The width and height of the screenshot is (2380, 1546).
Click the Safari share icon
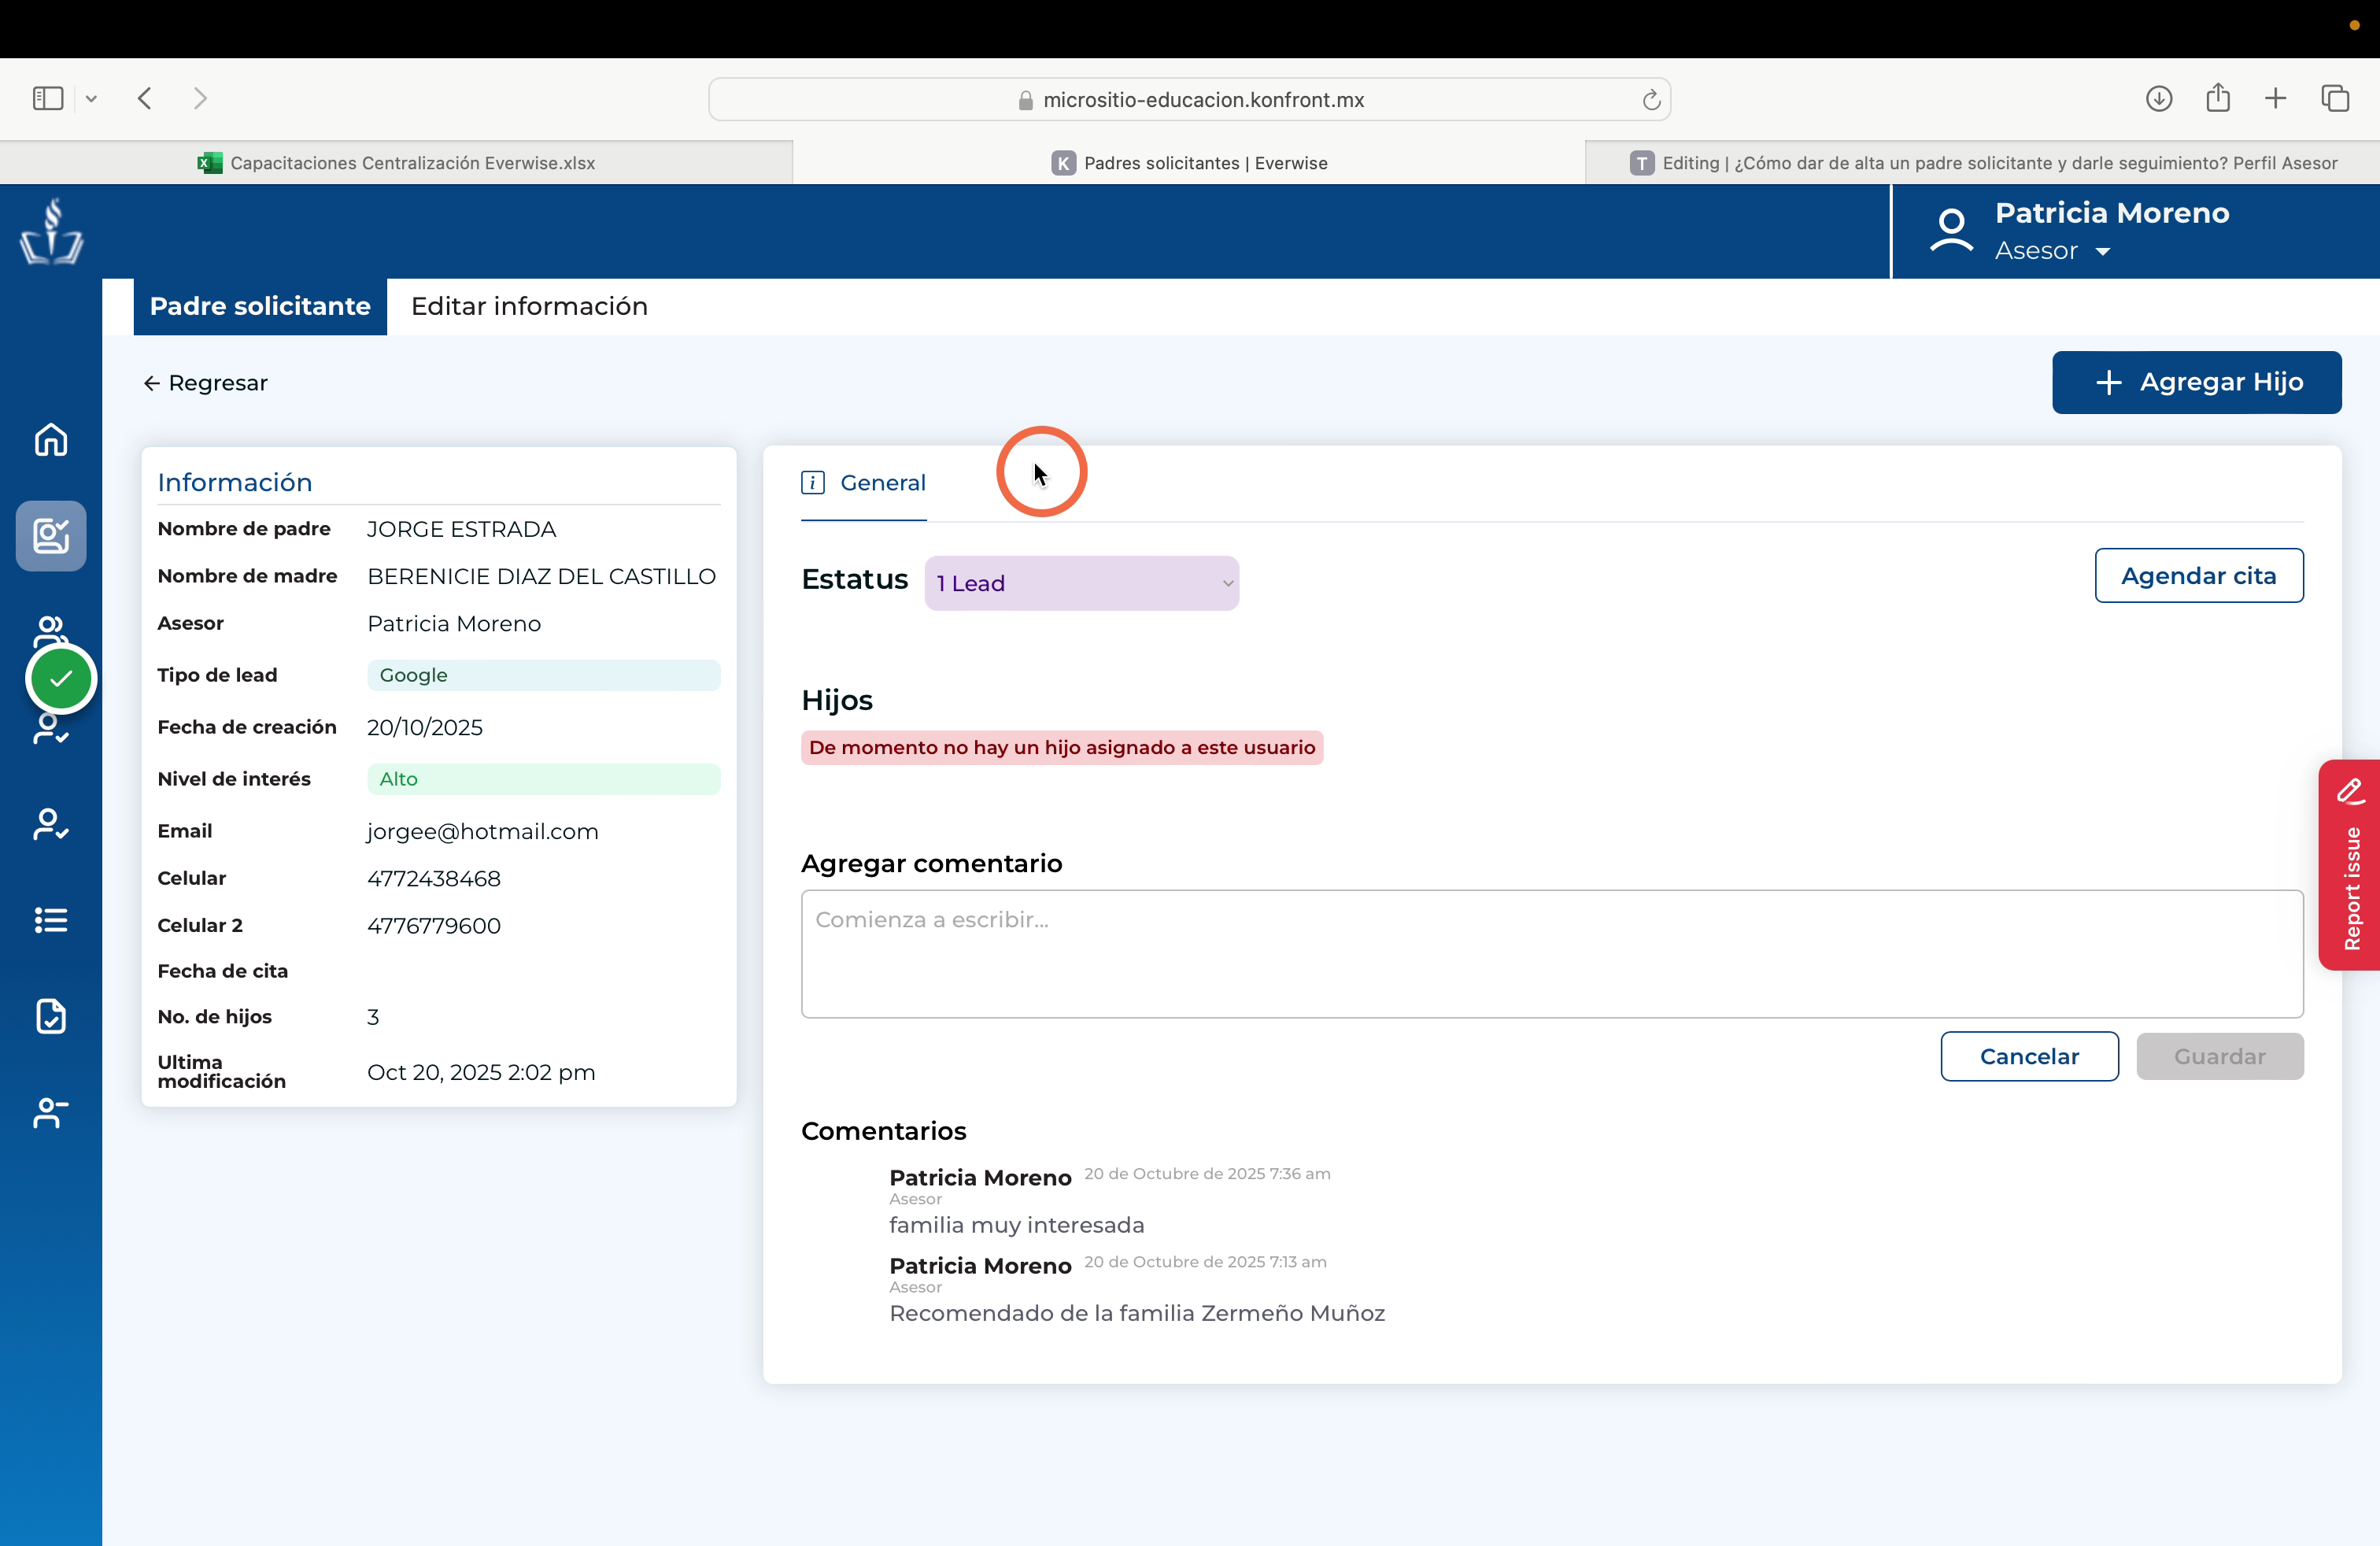click(2218, 97)
